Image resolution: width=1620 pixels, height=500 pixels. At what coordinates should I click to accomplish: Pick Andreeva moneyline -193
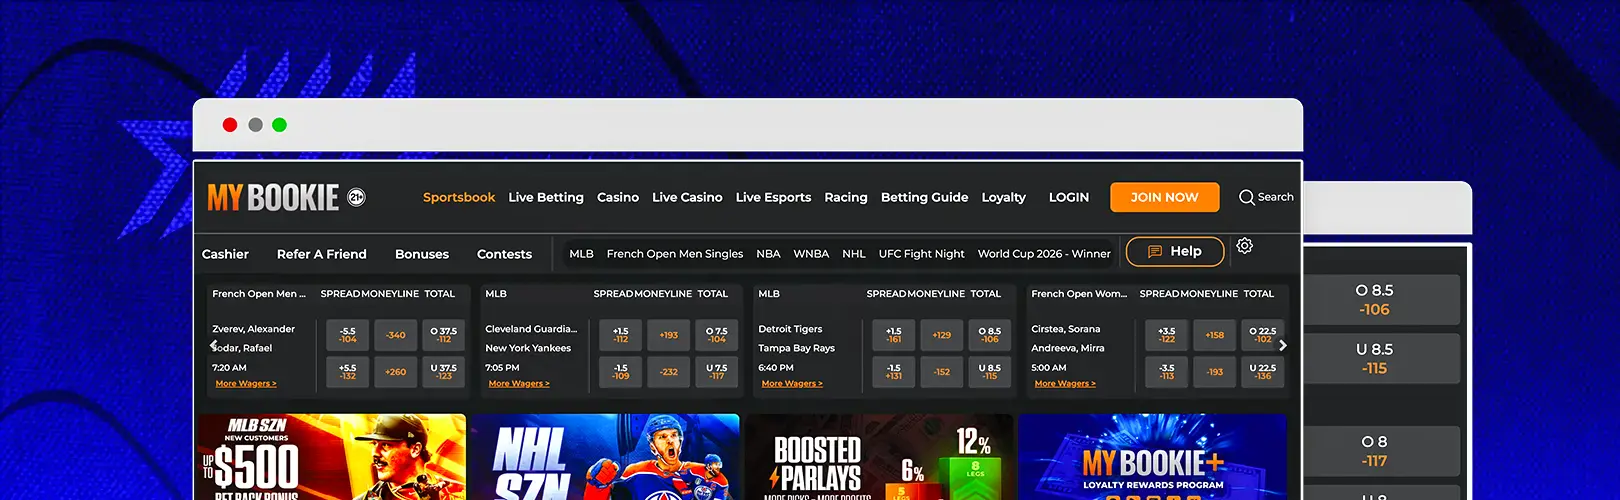[x=1215, y=372]
